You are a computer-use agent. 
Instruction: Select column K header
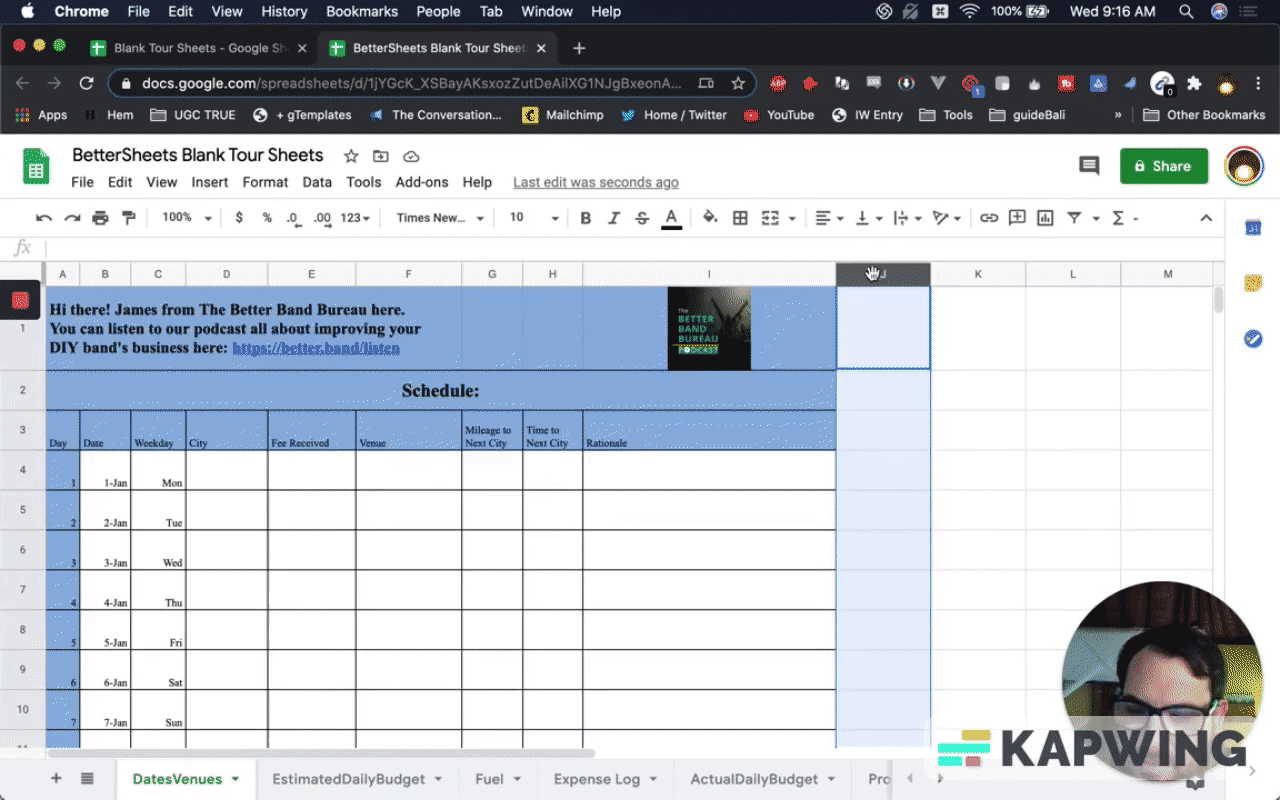(x=978, y=274)
